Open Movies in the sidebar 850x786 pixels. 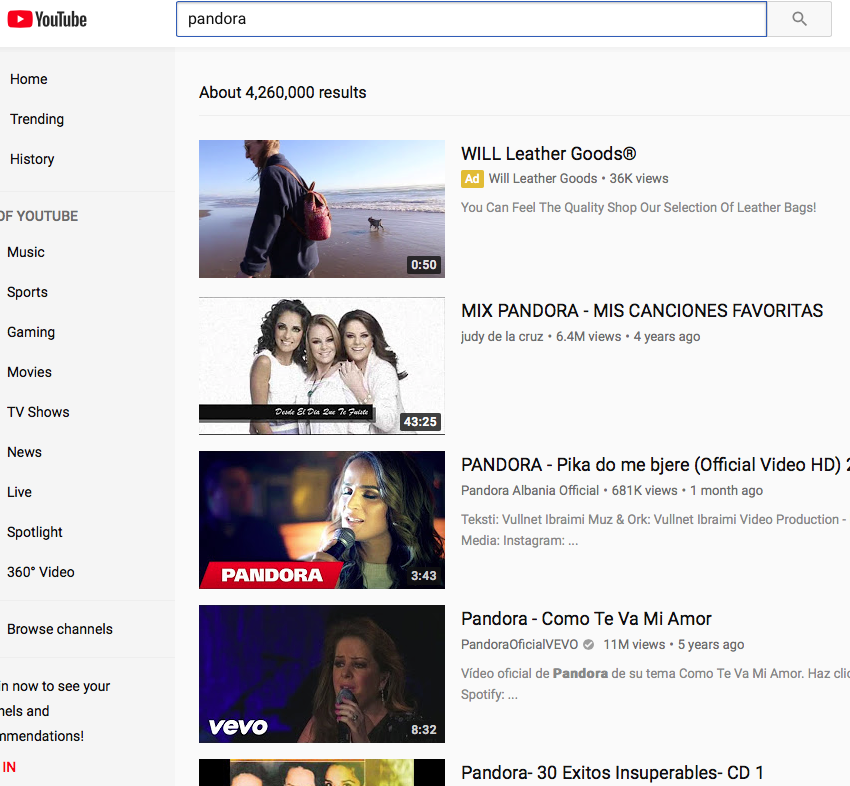[29, 372]
